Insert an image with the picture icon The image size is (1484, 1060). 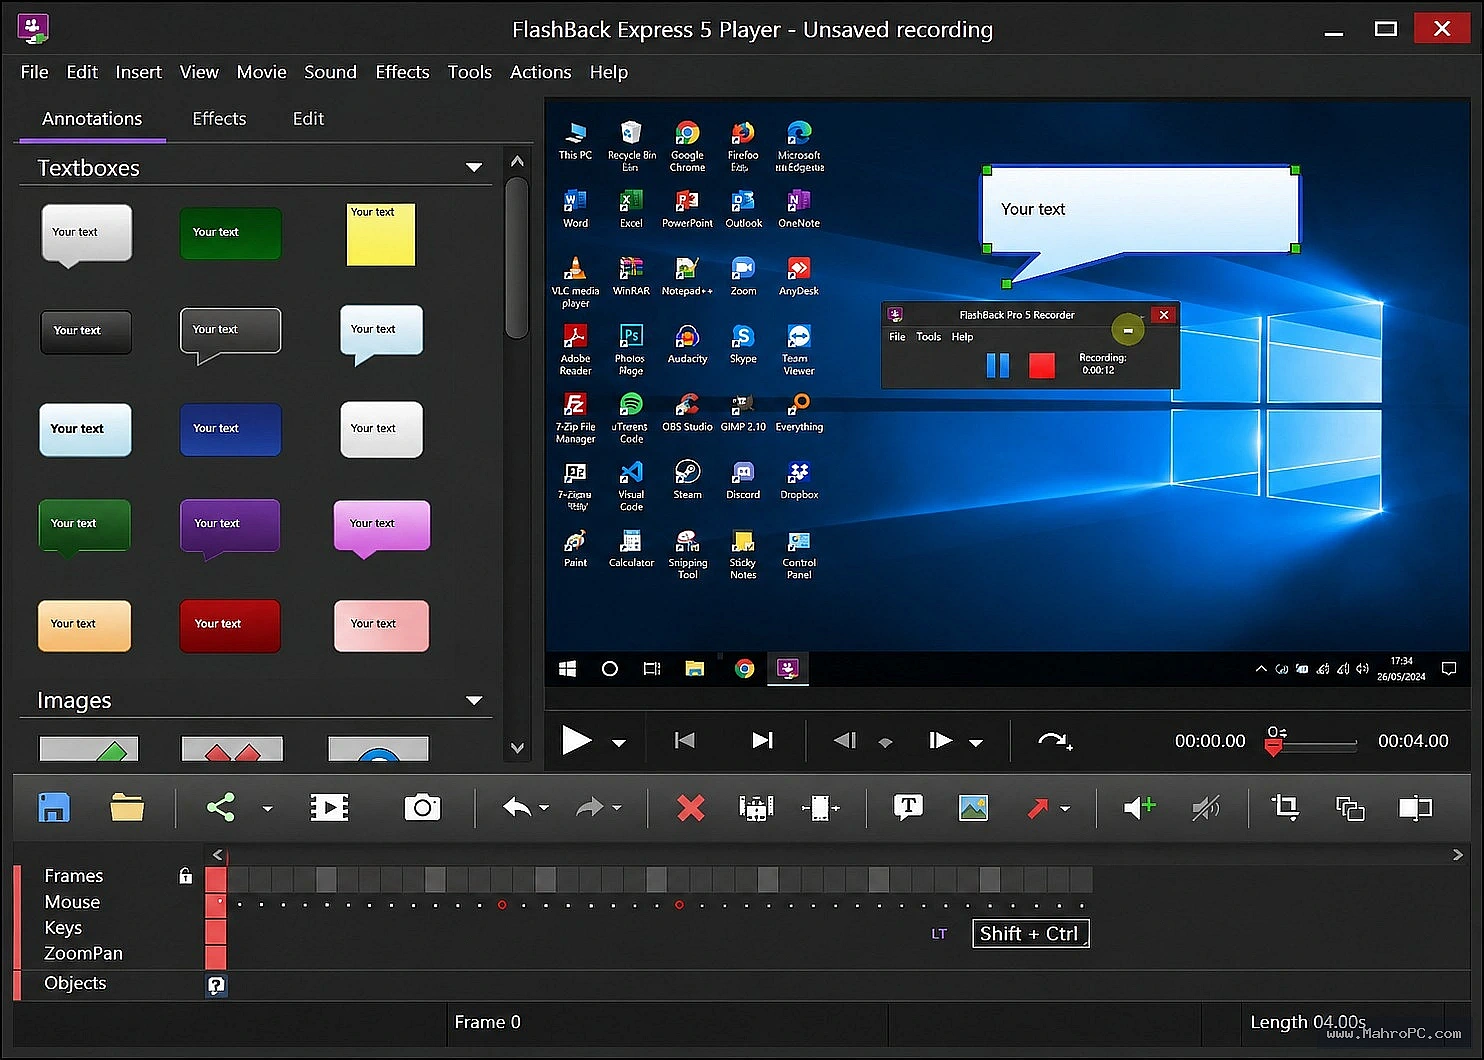(973, 807)
